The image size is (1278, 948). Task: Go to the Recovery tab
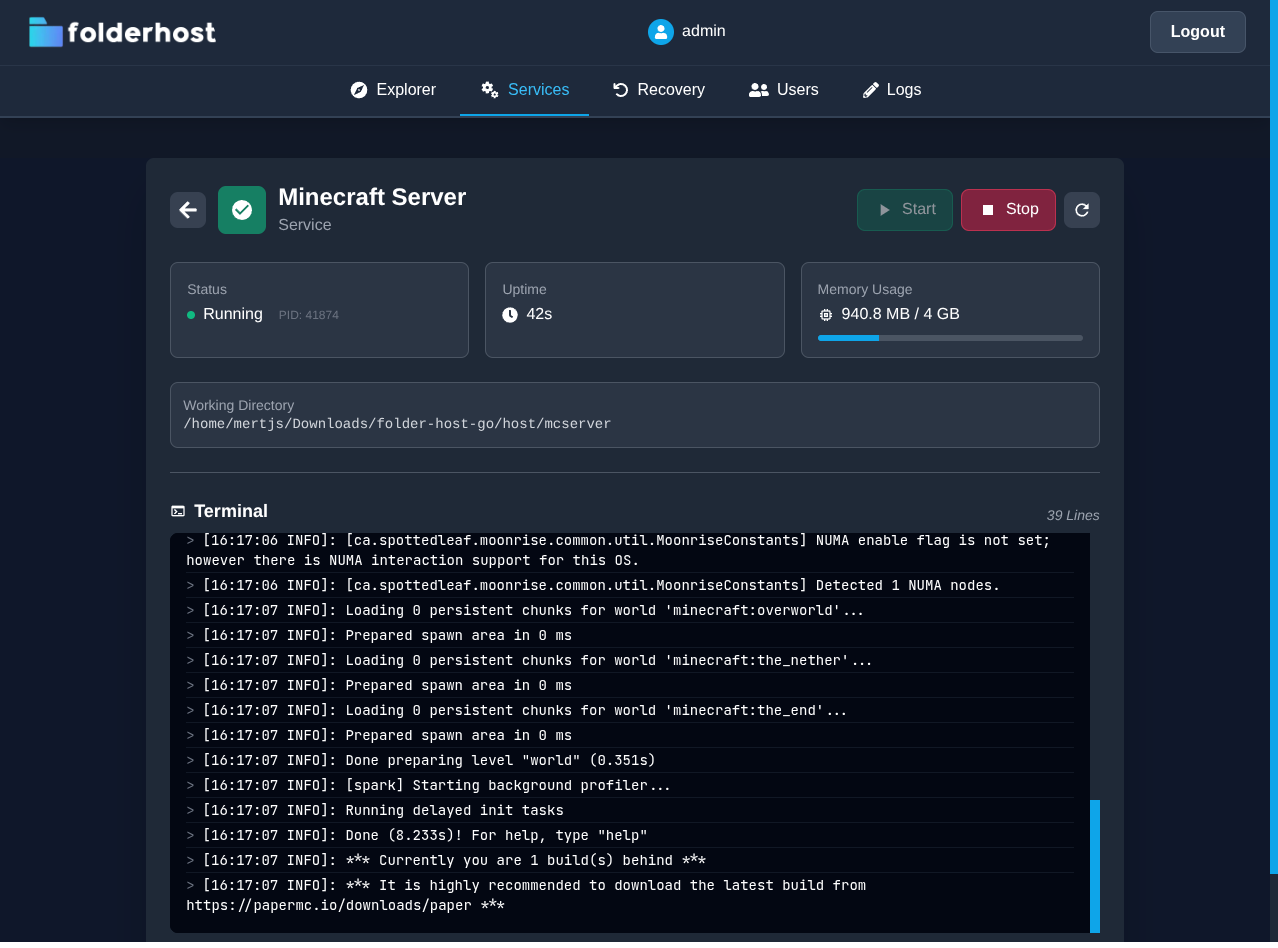click(x=658, y=90)
